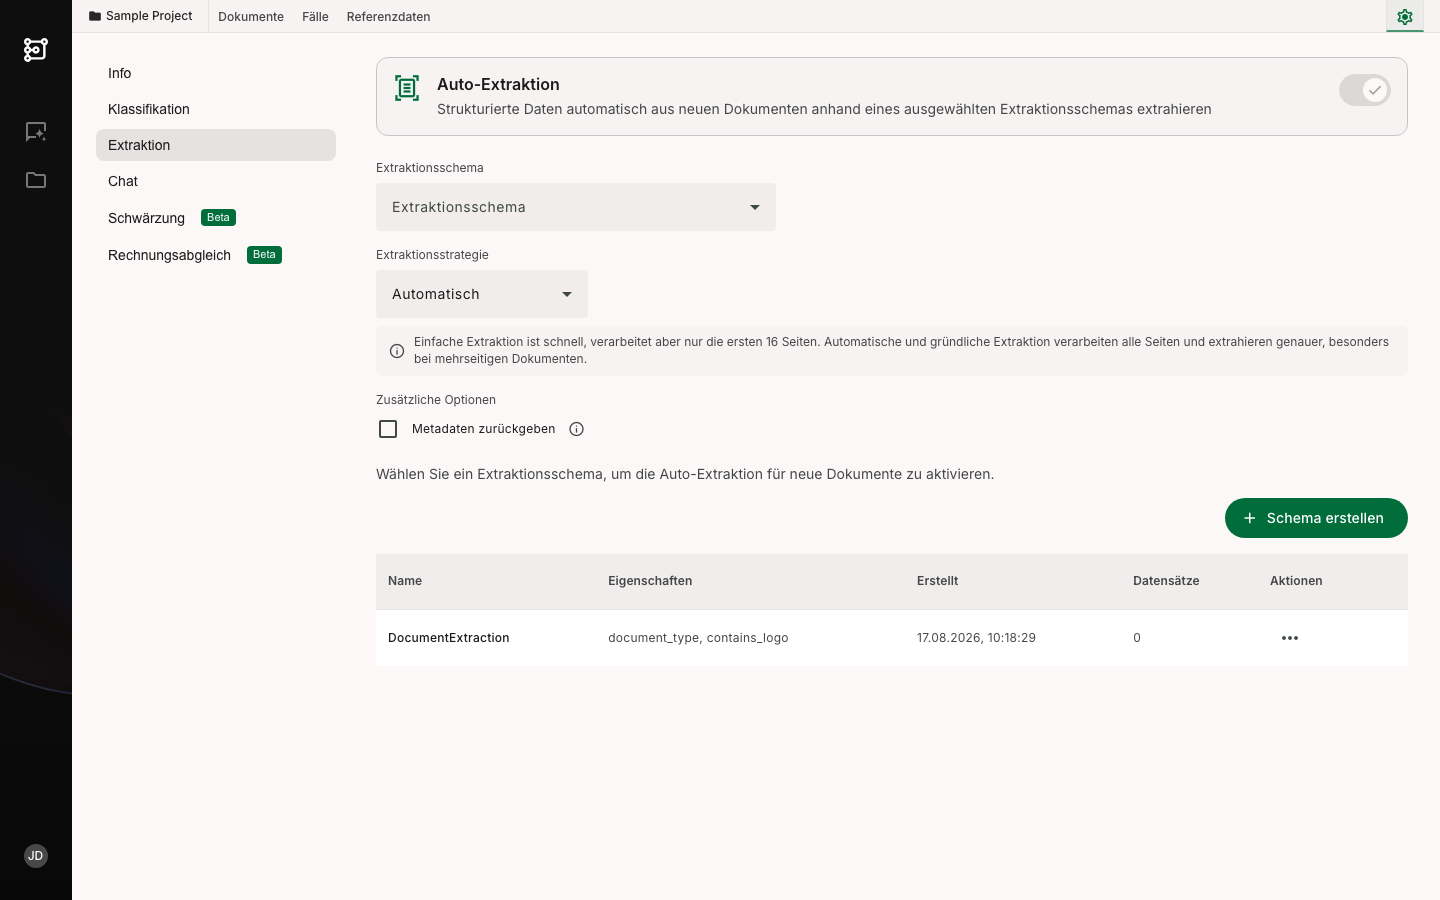Select the Extraktion settings section

[x=216, y=145]
